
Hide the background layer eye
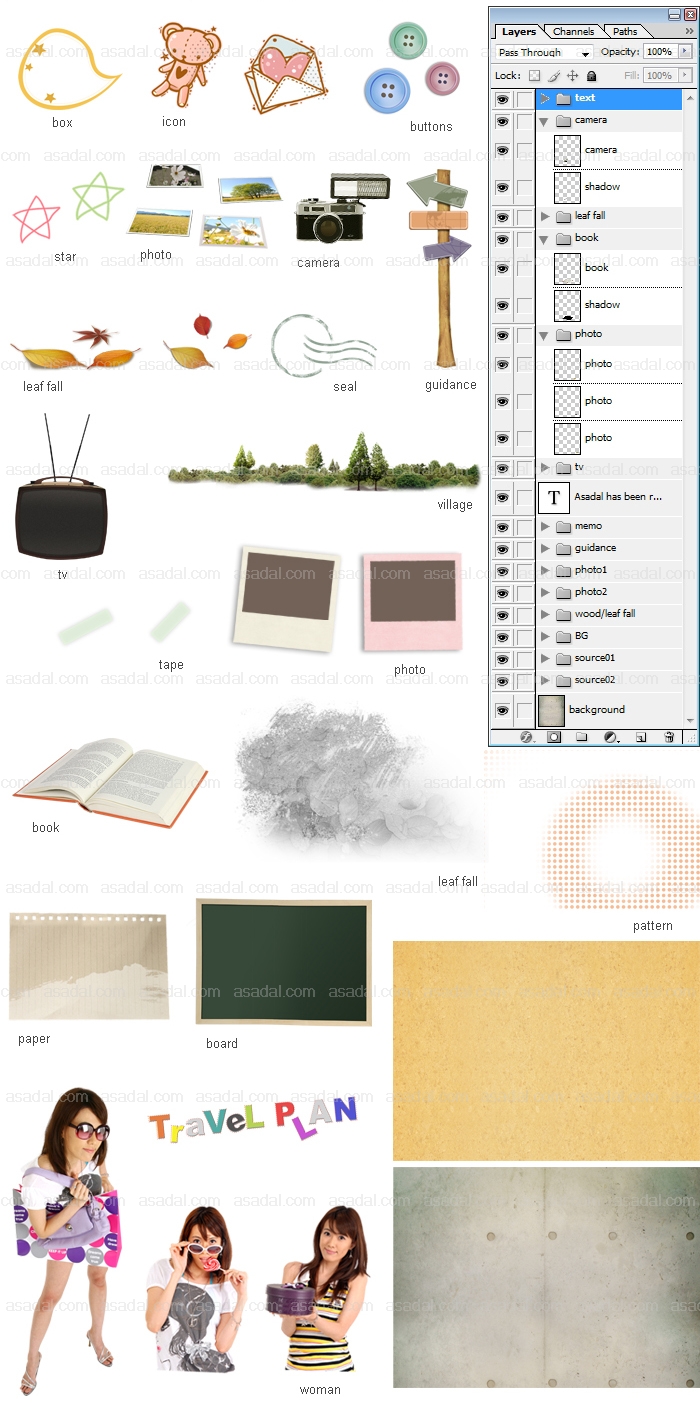(502, 710)
